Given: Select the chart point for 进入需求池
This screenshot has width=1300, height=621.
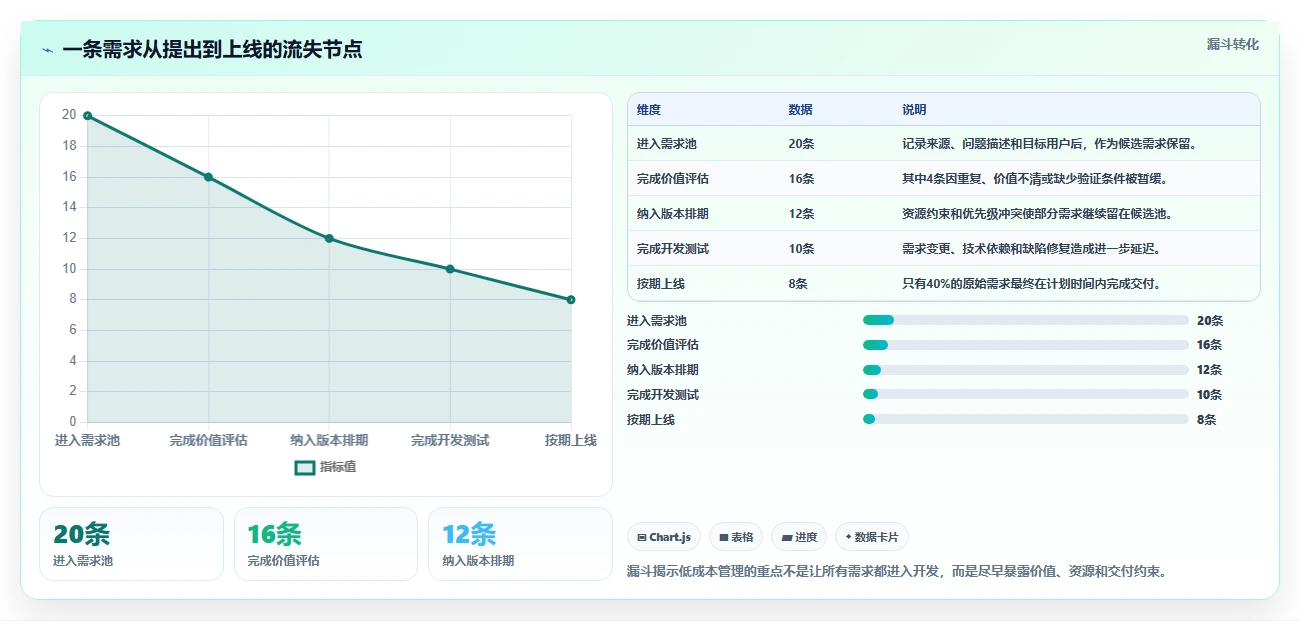Looking at the screenshot, I should (x=88, y=116).
